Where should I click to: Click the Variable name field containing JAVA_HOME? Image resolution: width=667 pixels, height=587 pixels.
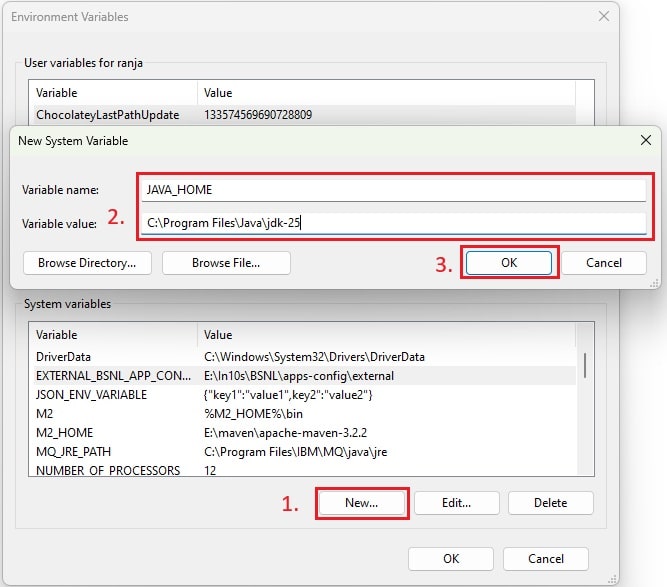[x=393, y=190]
